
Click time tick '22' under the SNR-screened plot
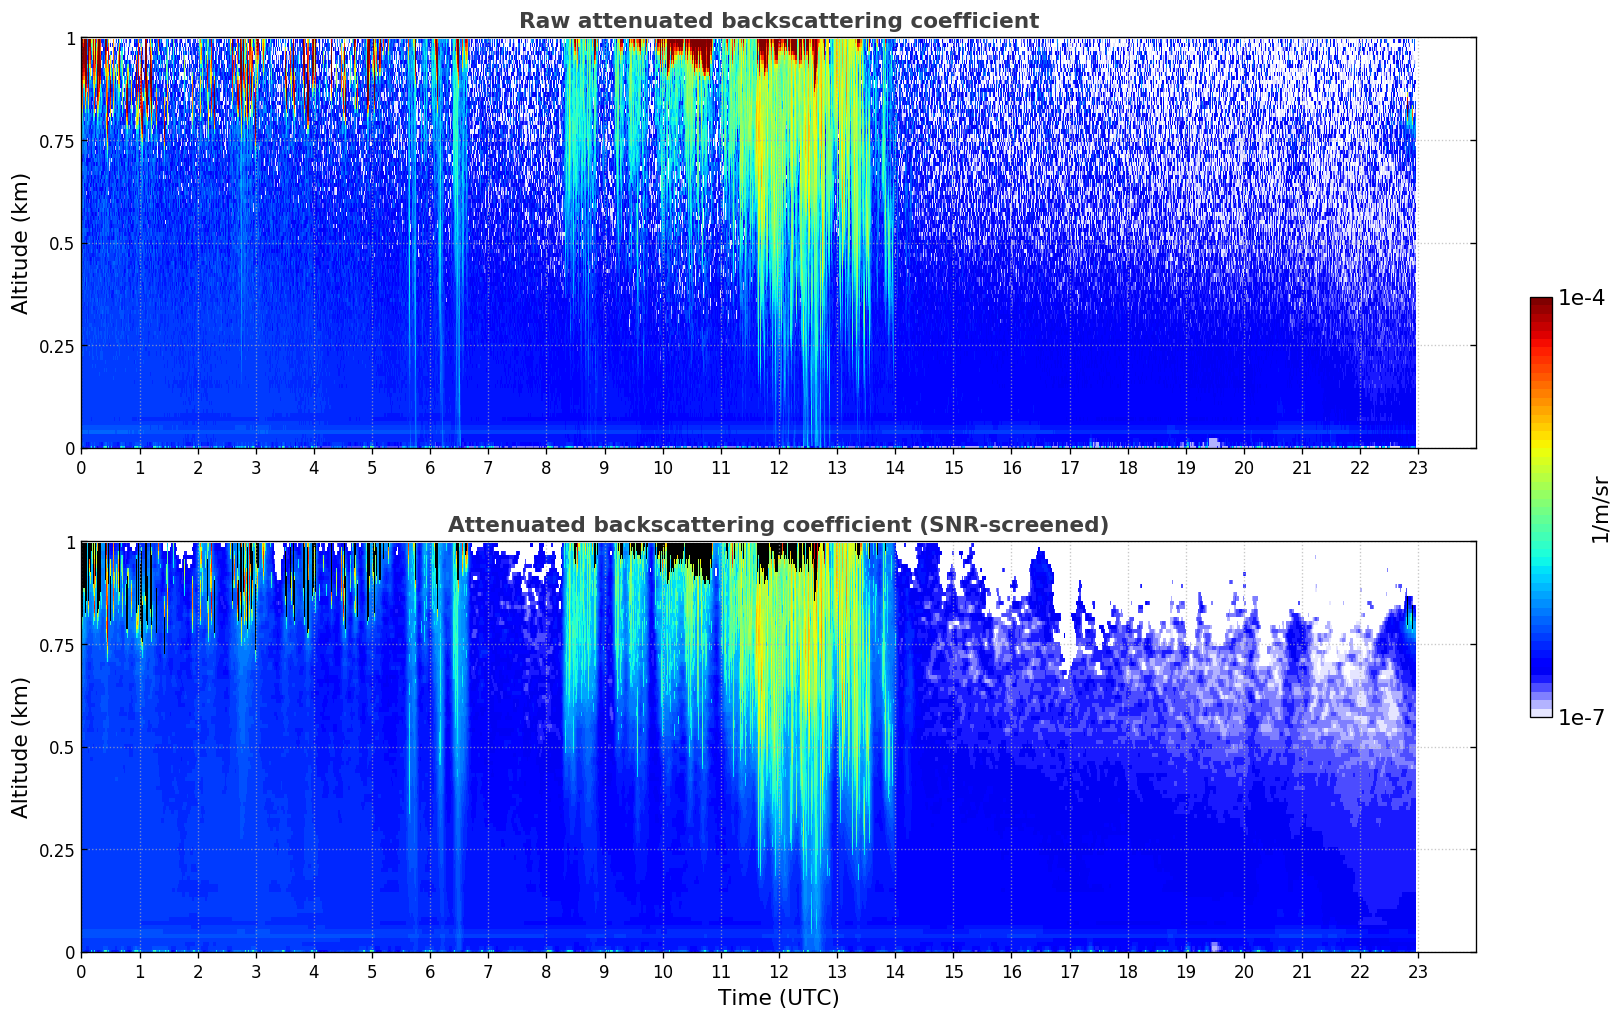[x=1360, y=971]
